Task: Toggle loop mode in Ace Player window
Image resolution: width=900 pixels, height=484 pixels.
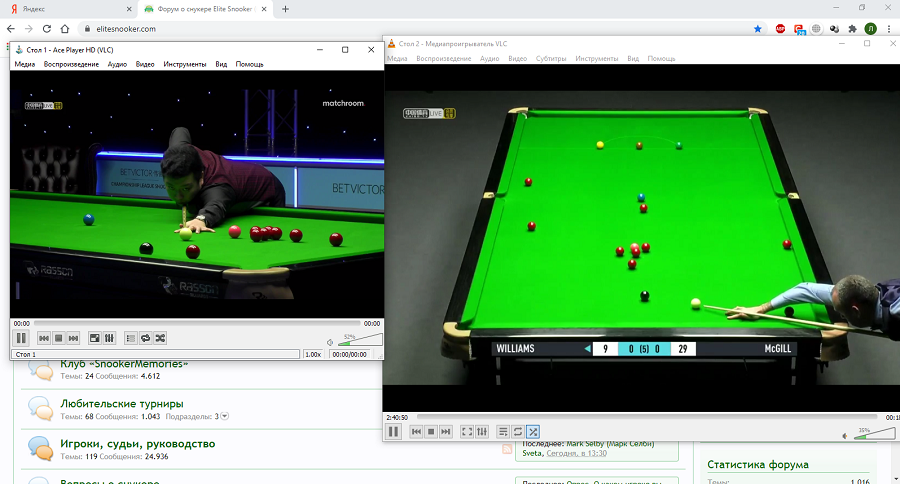Action: (x=146, y=338)
